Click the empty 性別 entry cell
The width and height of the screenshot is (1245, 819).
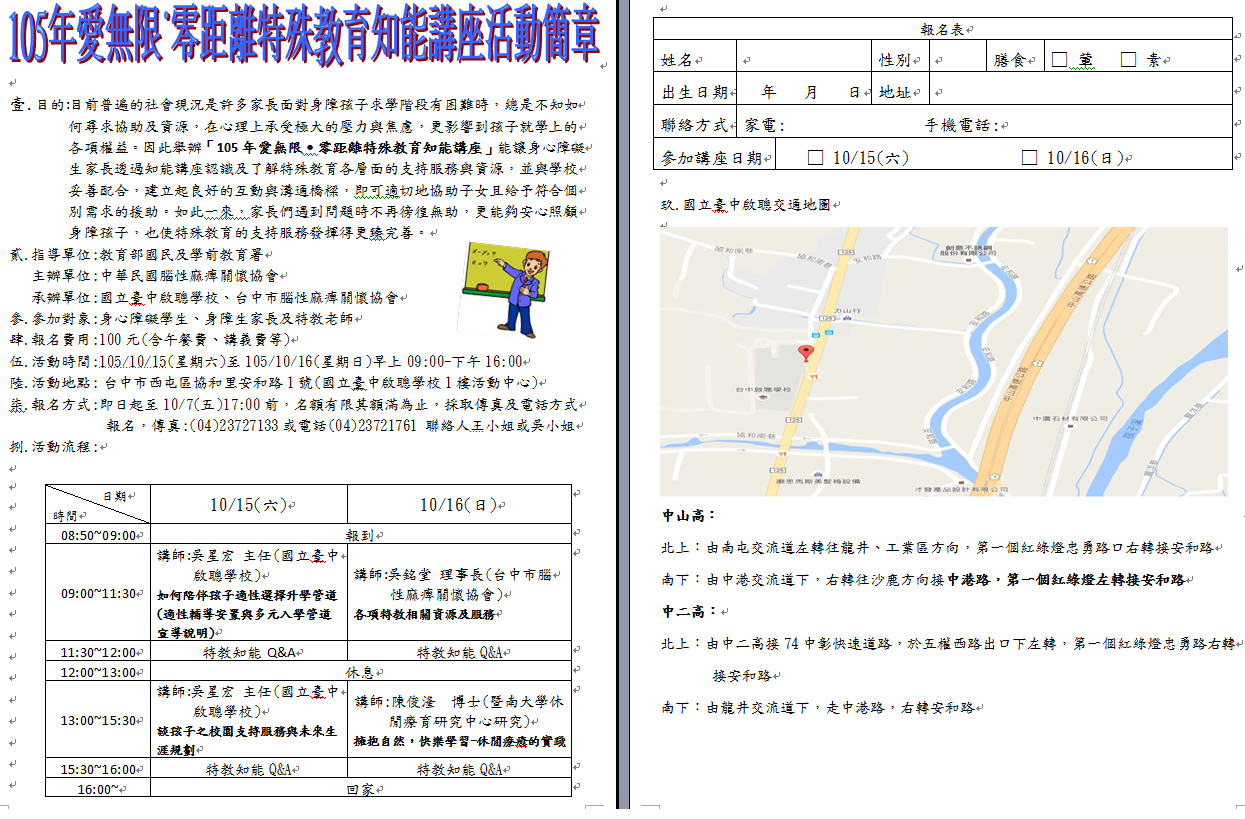click(956, 60)
